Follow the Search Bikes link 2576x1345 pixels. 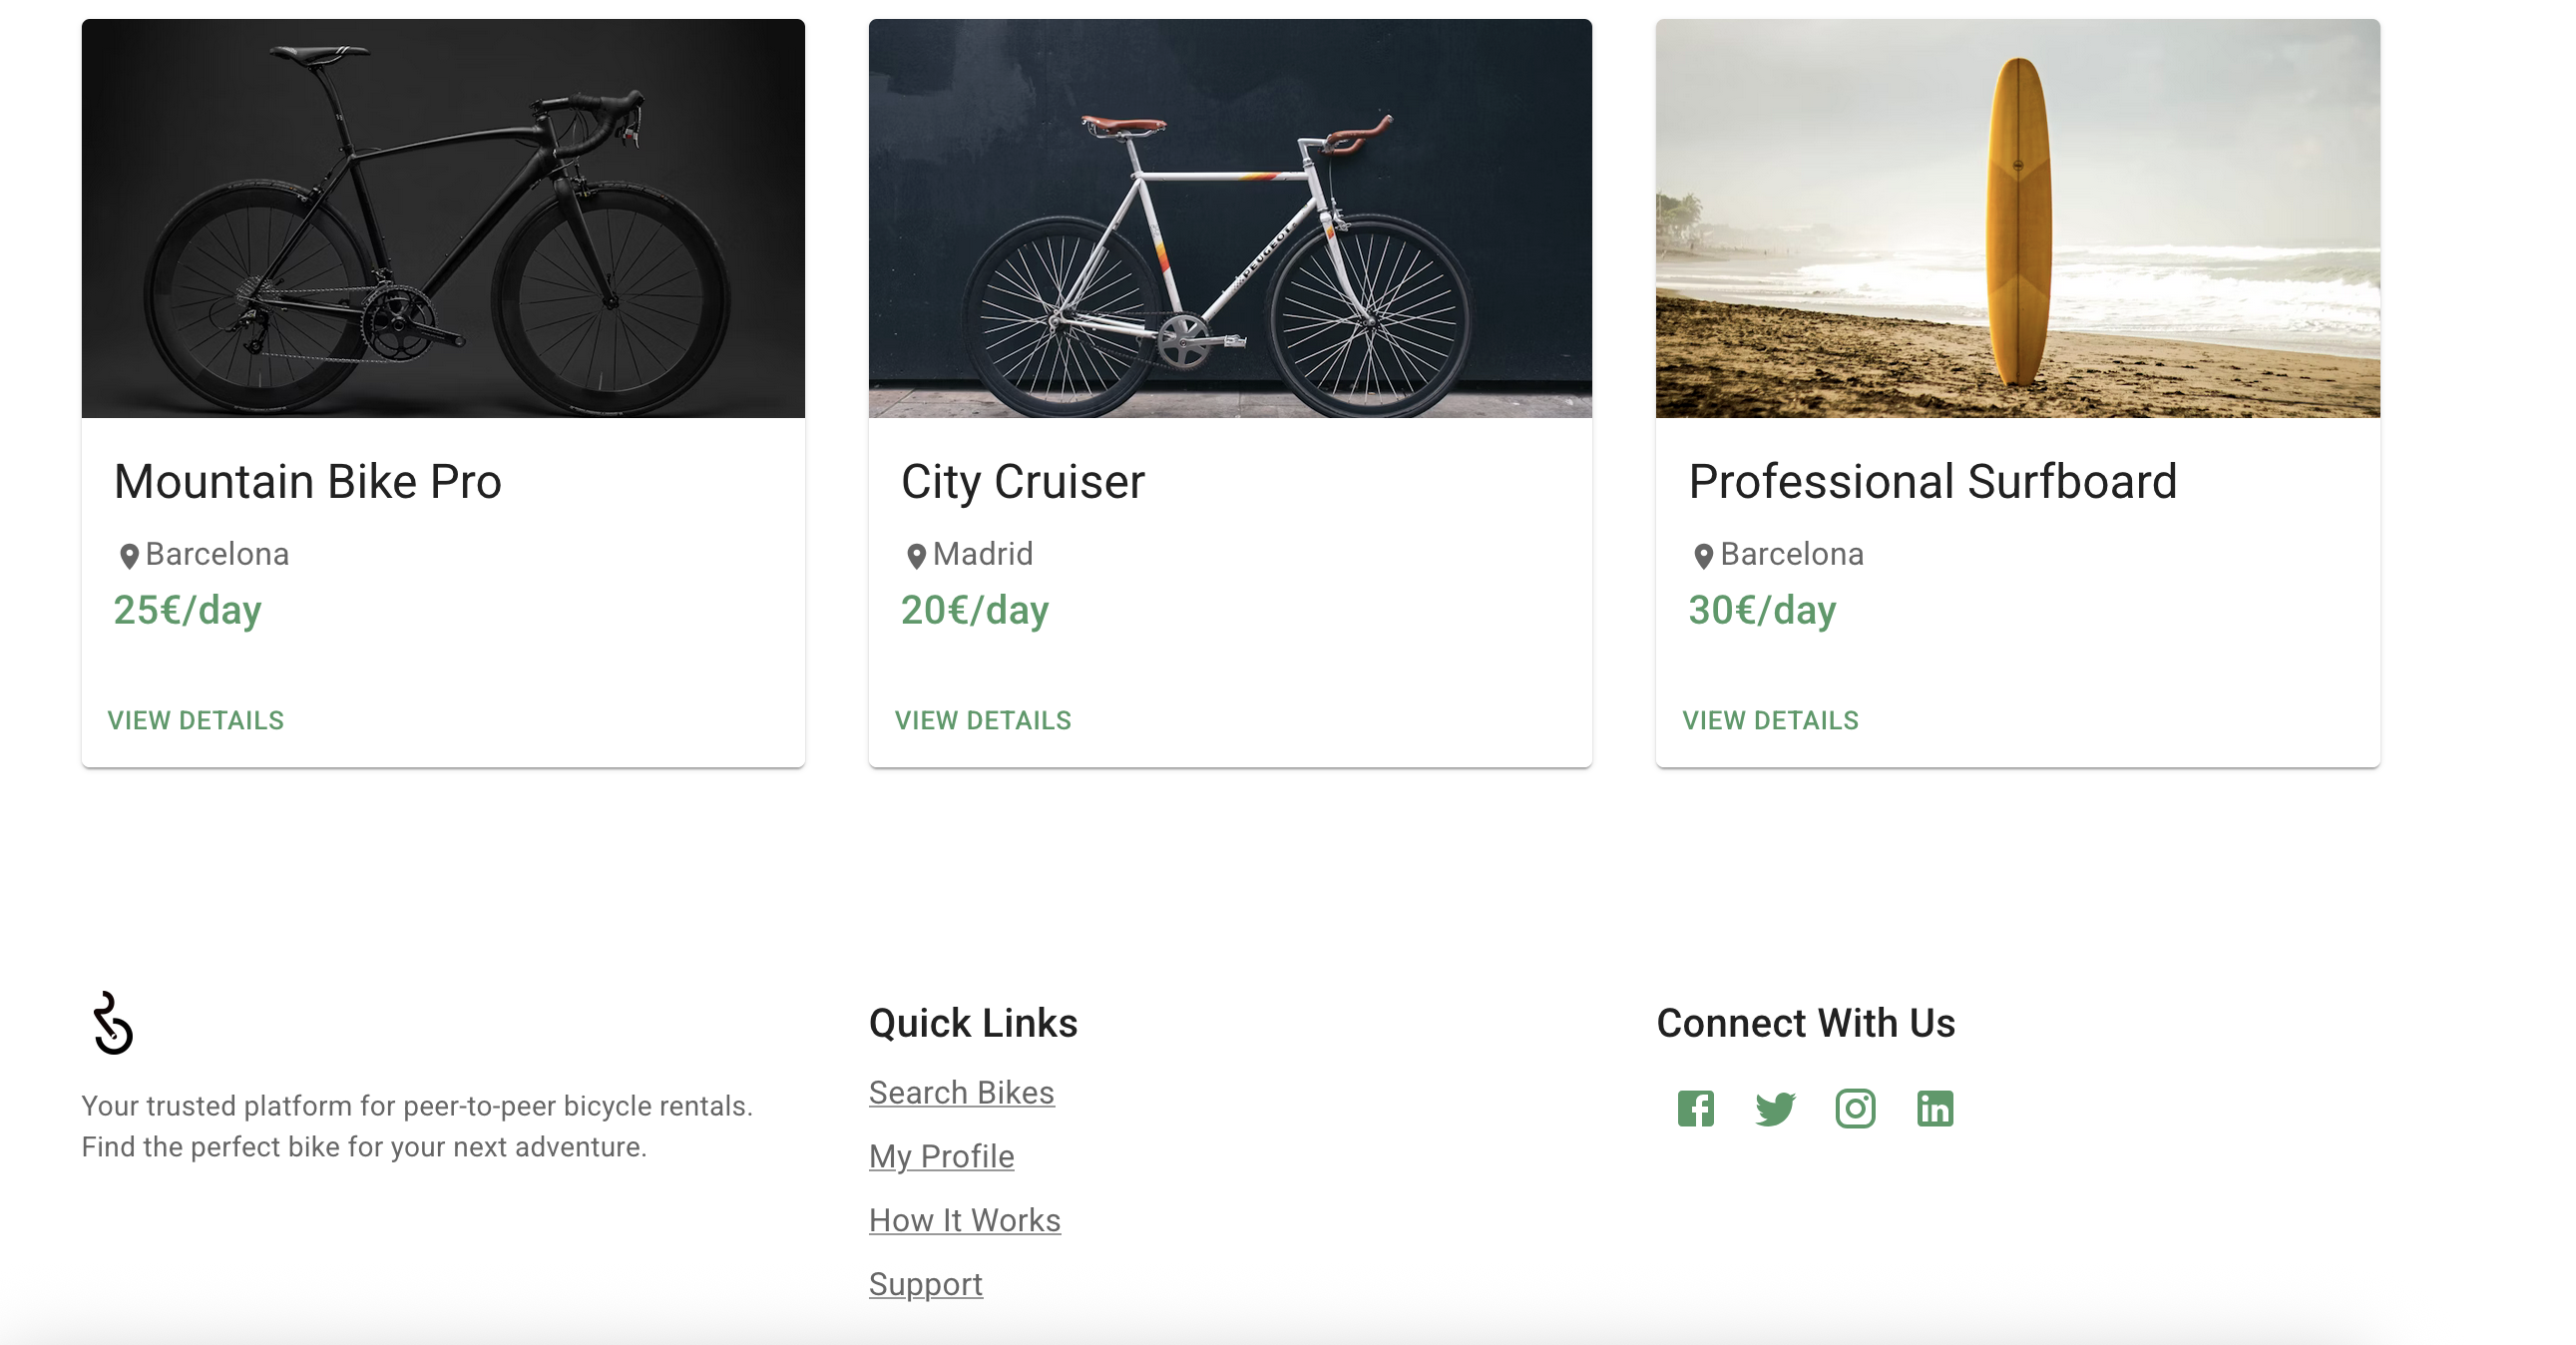click(961, 1092)
